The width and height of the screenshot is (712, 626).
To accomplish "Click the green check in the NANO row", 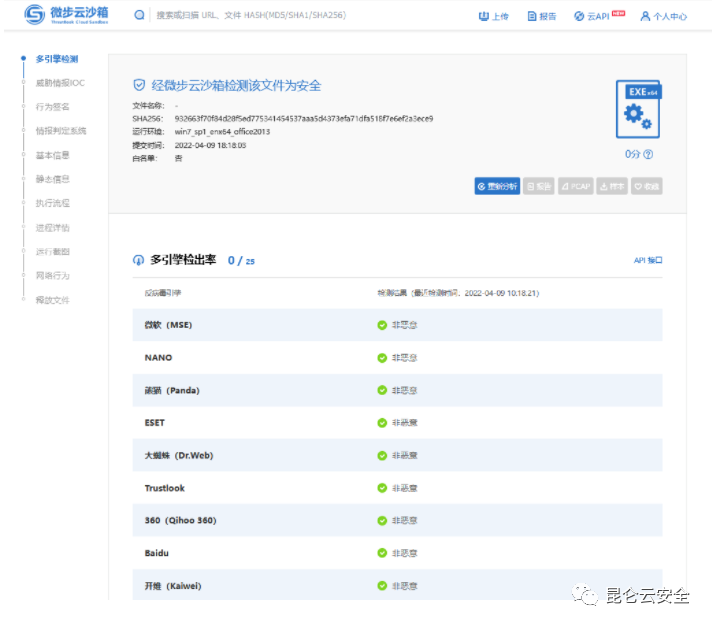I will click(x=382, y=358).
